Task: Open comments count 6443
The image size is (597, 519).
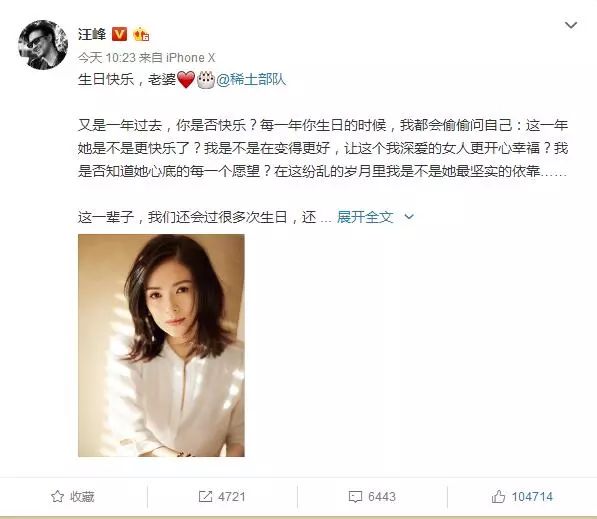Action: tap(382, 497)
